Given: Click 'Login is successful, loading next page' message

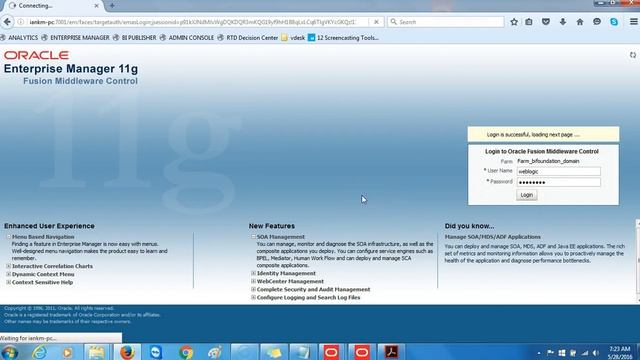Looking at the screenshot, I should (533, 135).
